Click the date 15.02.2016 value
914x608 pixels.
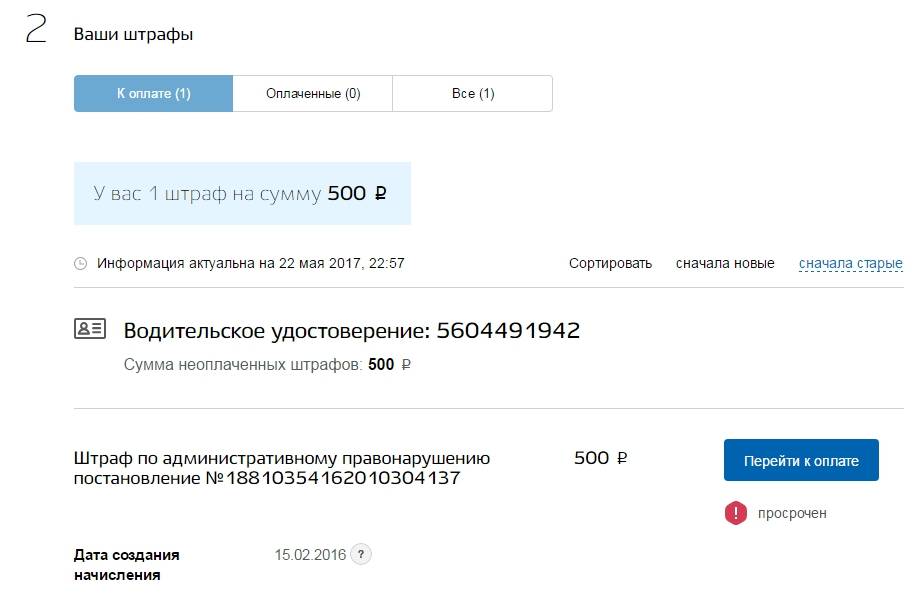[310, 554]
